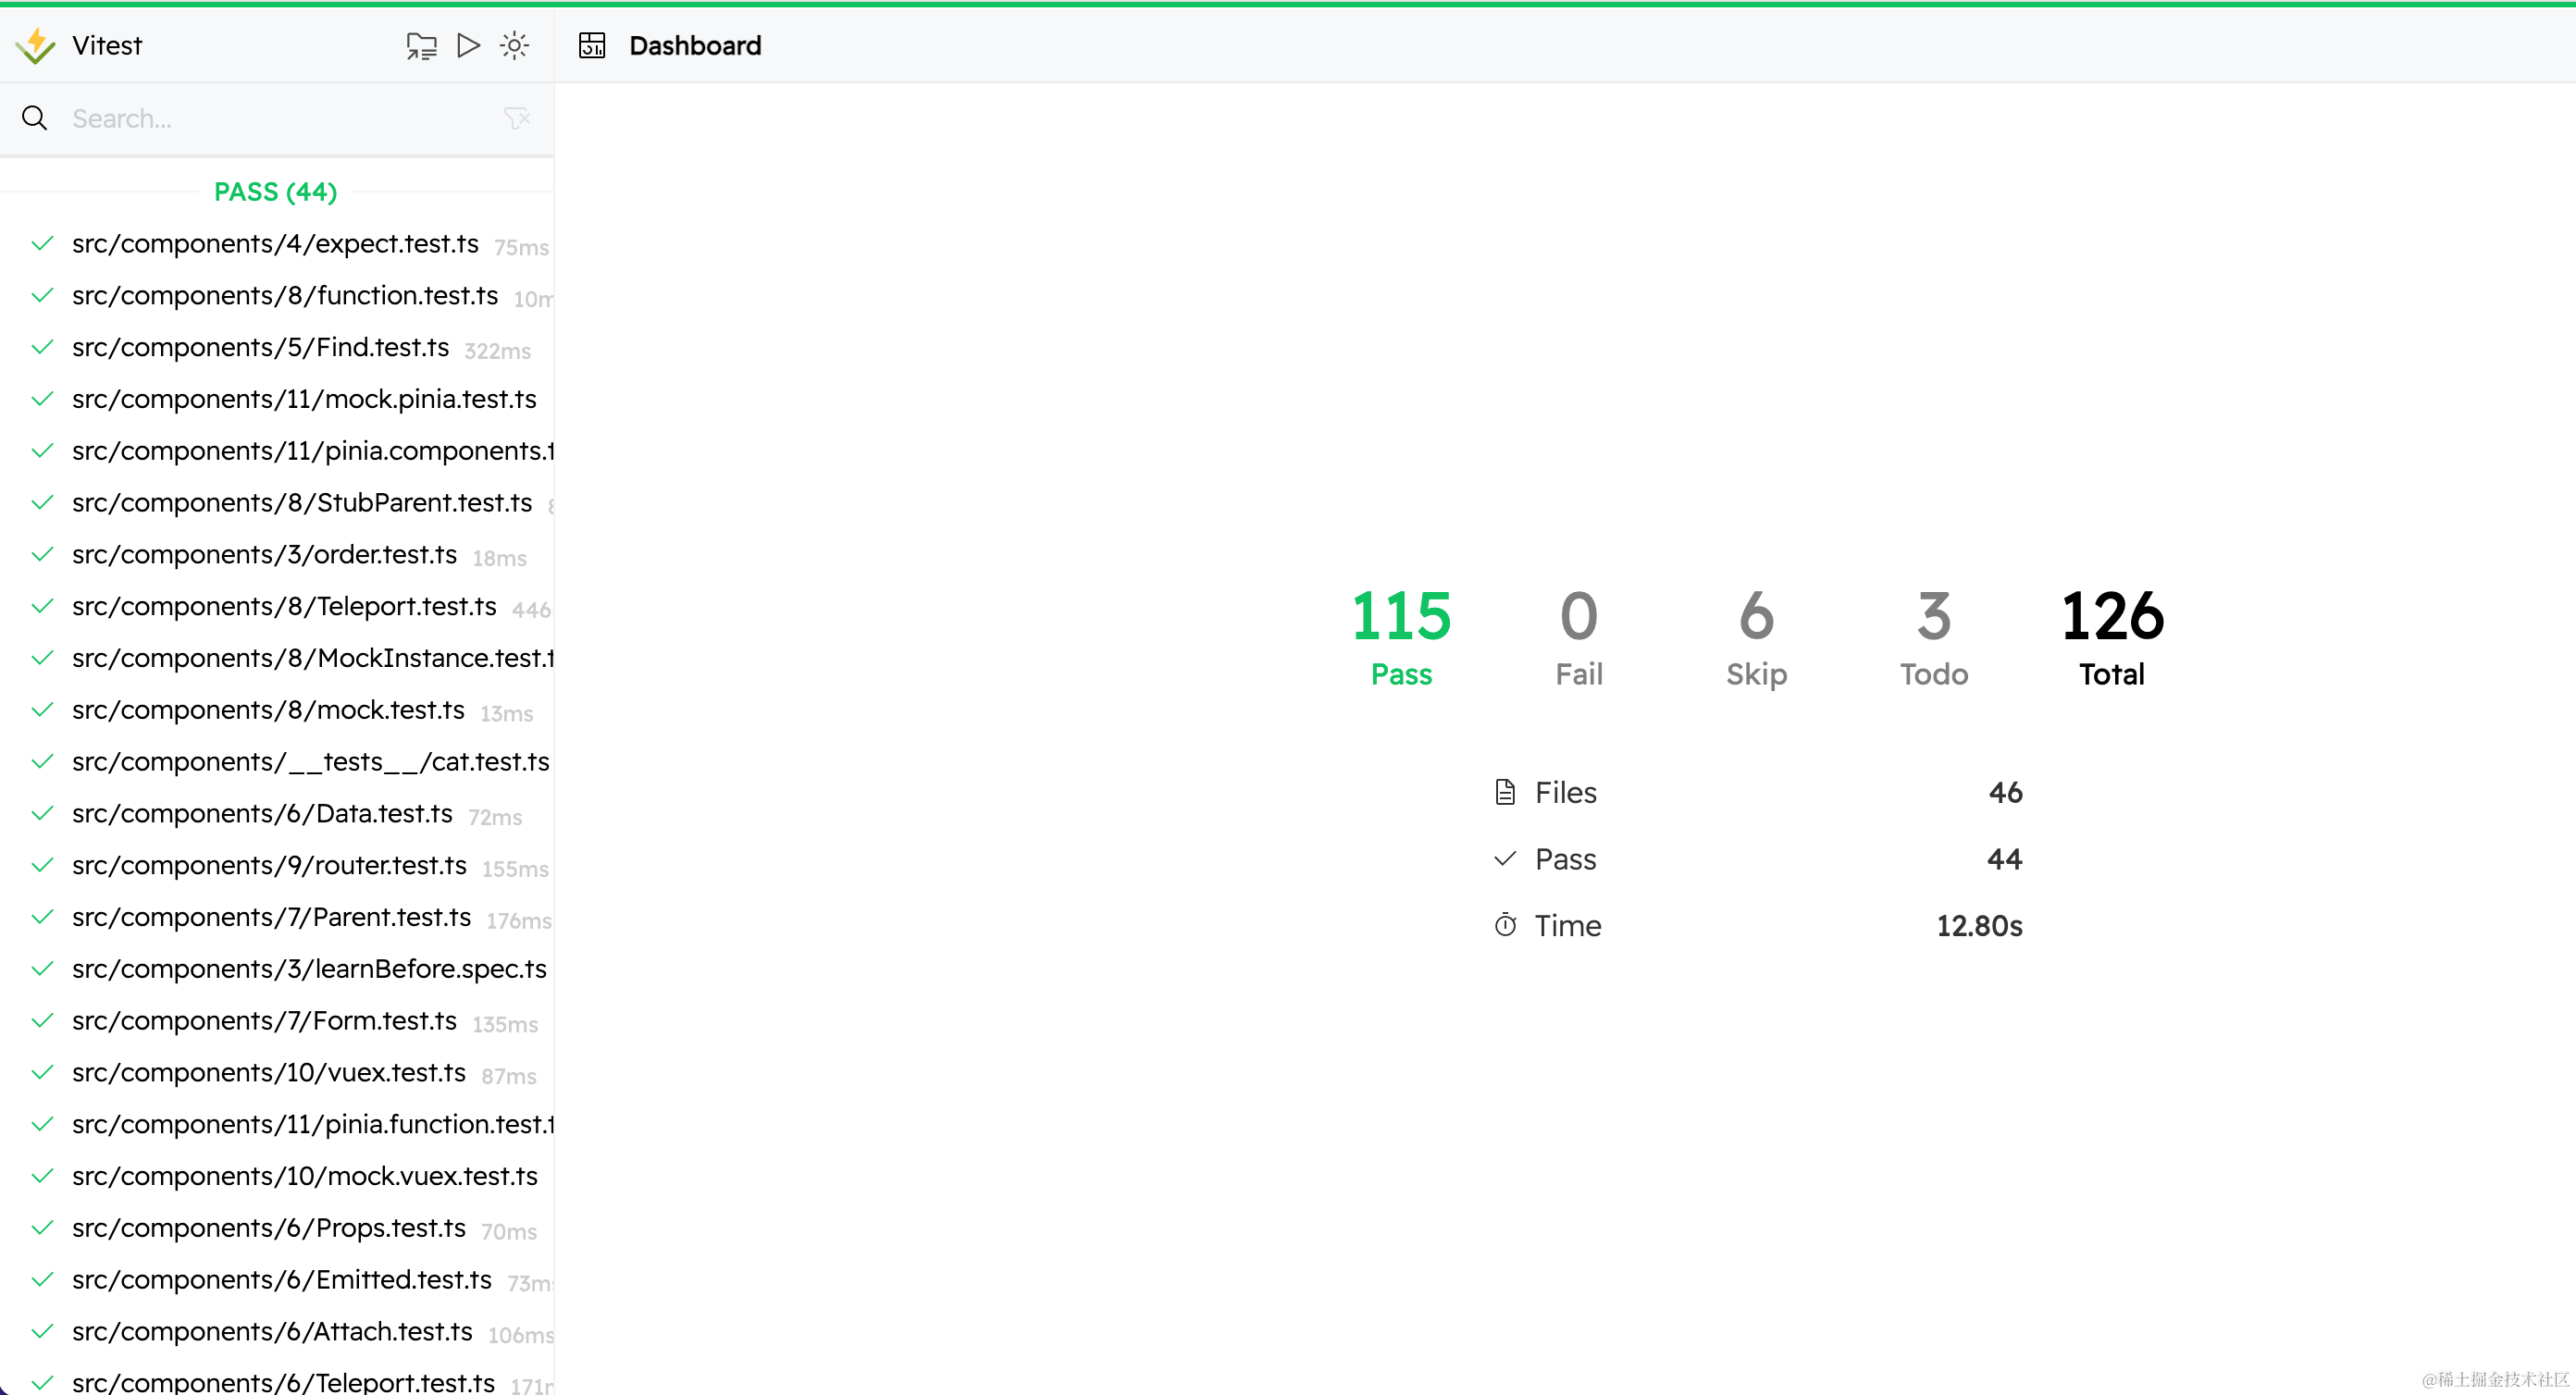Click the 6 Skip counter
2576x1395 pixels.
[1756, 636]
